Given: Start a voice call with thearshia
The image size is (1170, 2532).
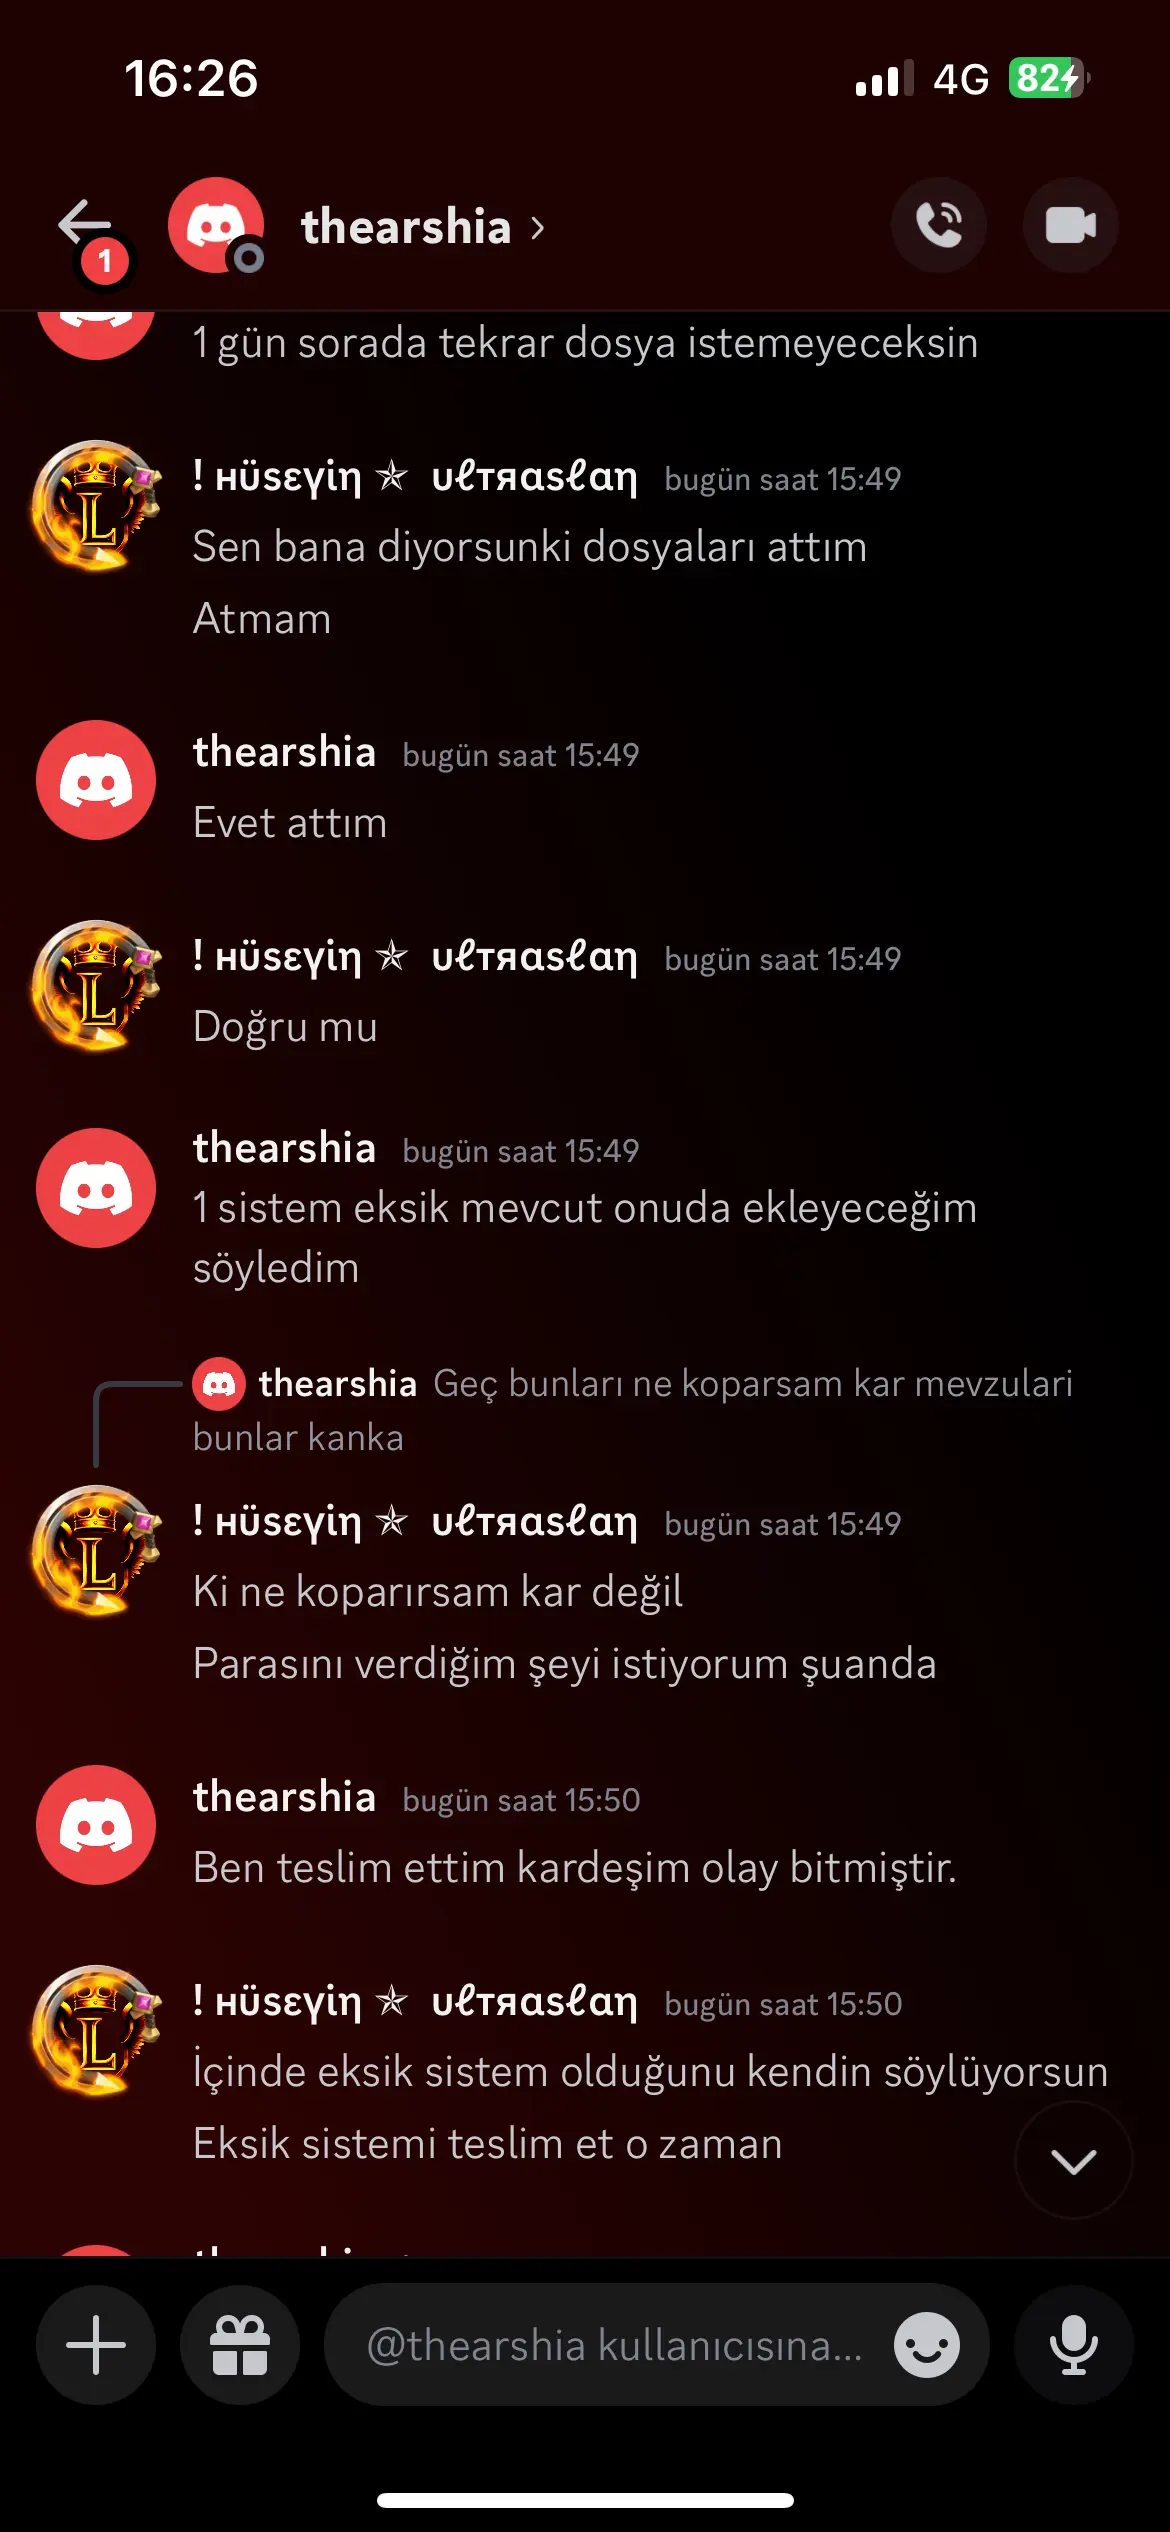Looking at the screenshot, I should [x=938, y=225].
